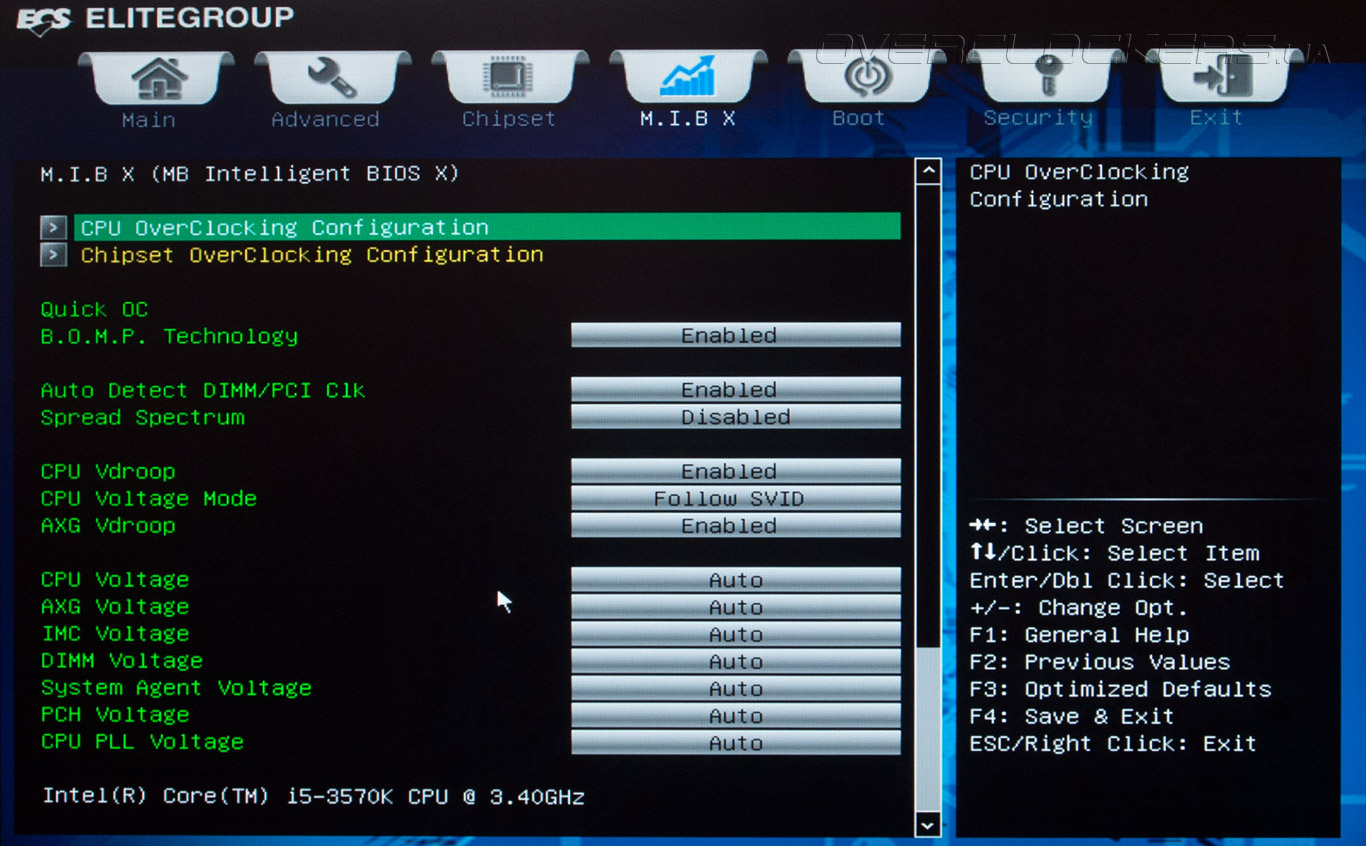Switch to the Boot tab label
Screen dimensions: 1366x846
[x=859, y=118]
